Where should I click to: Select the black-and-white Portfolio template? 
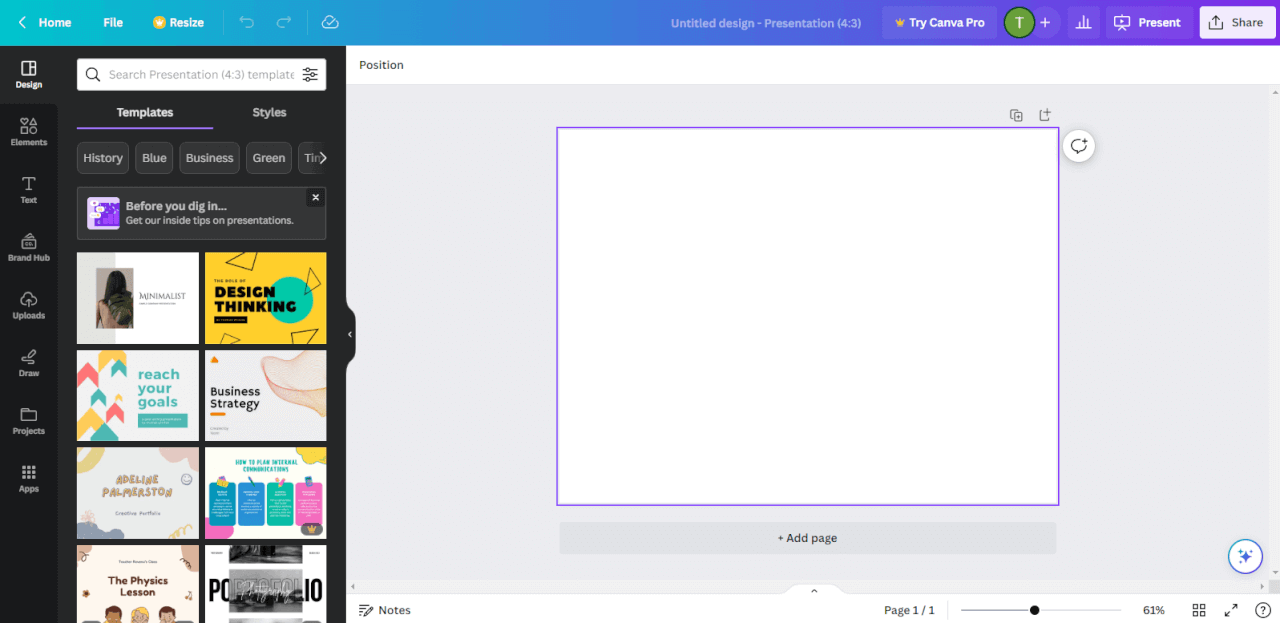[265, 584]
